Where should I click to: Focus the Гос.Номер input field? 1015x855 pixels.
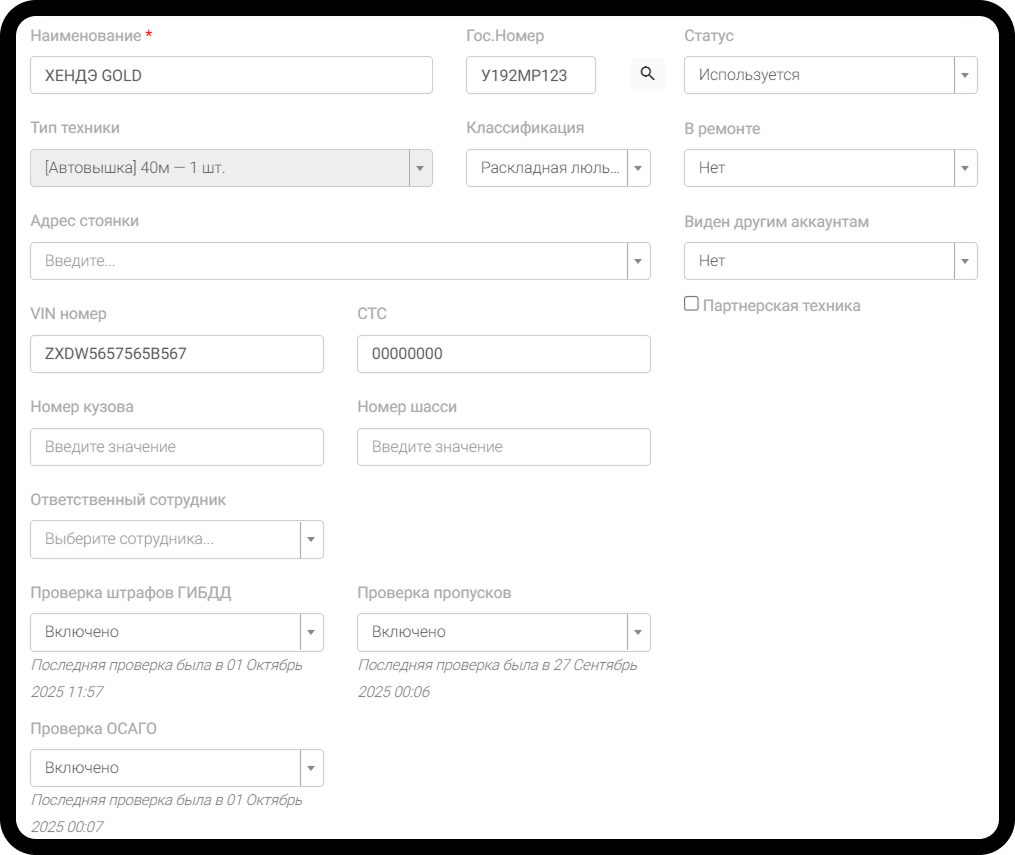[530, 75]
